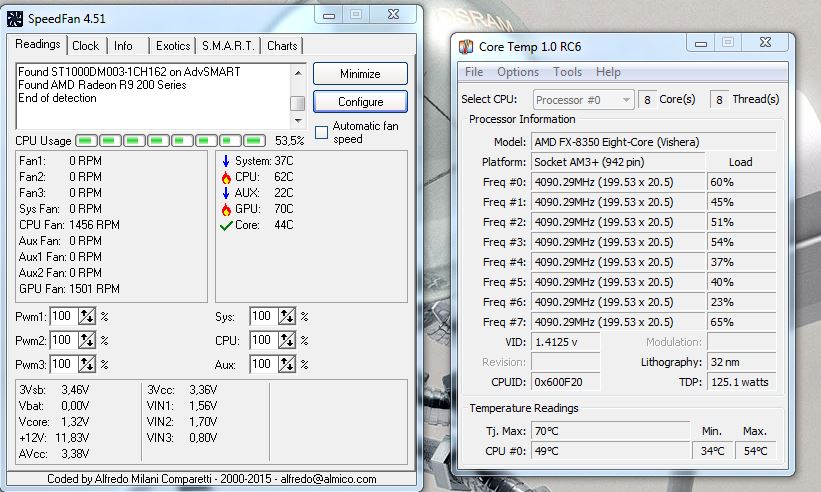Open the Charts tab
821x492 pixels.
point(282,46)
